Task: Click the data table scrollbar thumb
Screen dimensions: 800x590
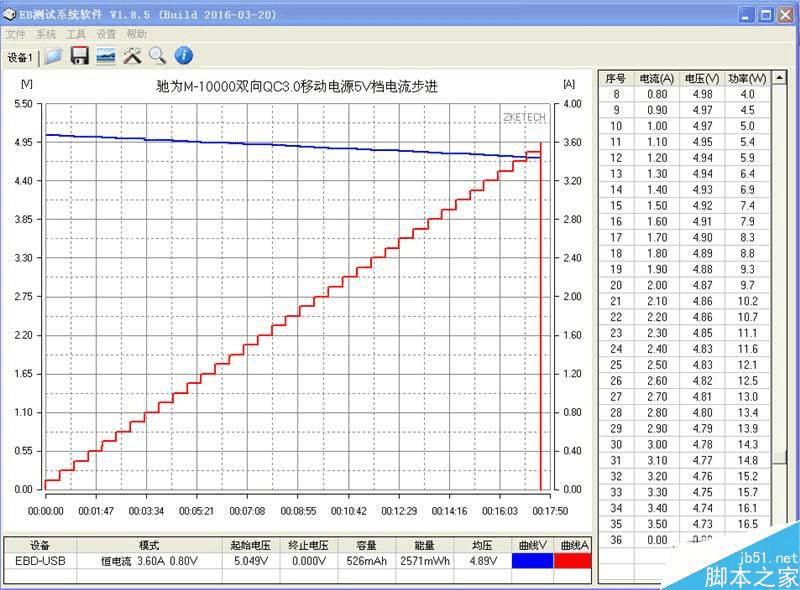Action: (x=779, y=457)
